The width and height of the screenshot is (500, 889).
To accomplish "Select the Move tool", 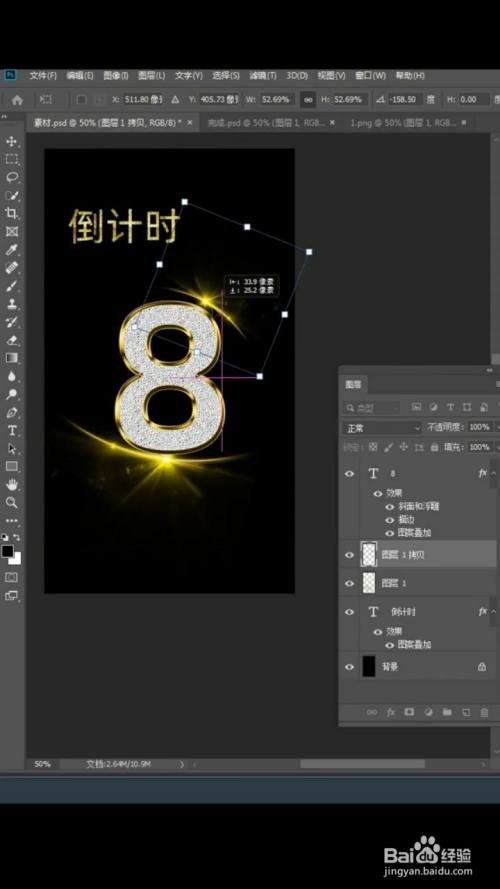I will pos(11,141).
